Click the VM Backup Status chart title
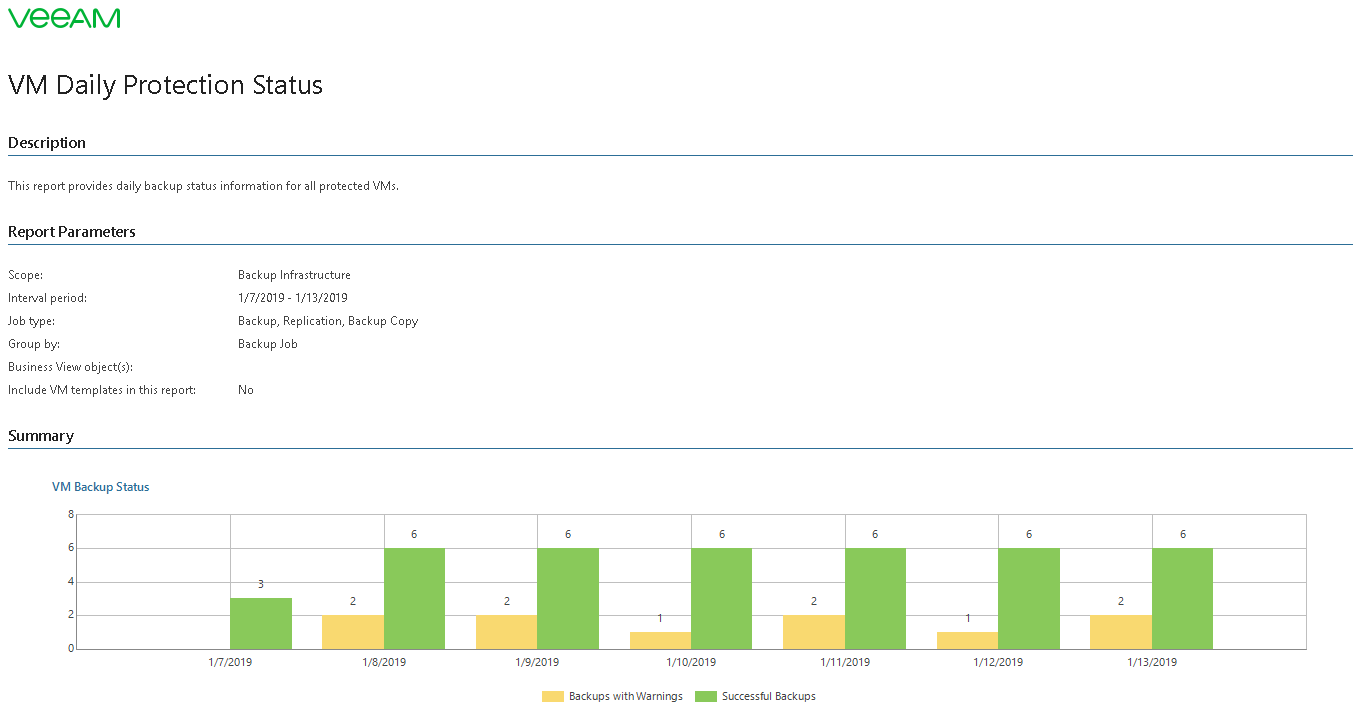Image resolution: width=1359 pixels, height=714 pixels. pyautogui.click(x=101, y=487)
